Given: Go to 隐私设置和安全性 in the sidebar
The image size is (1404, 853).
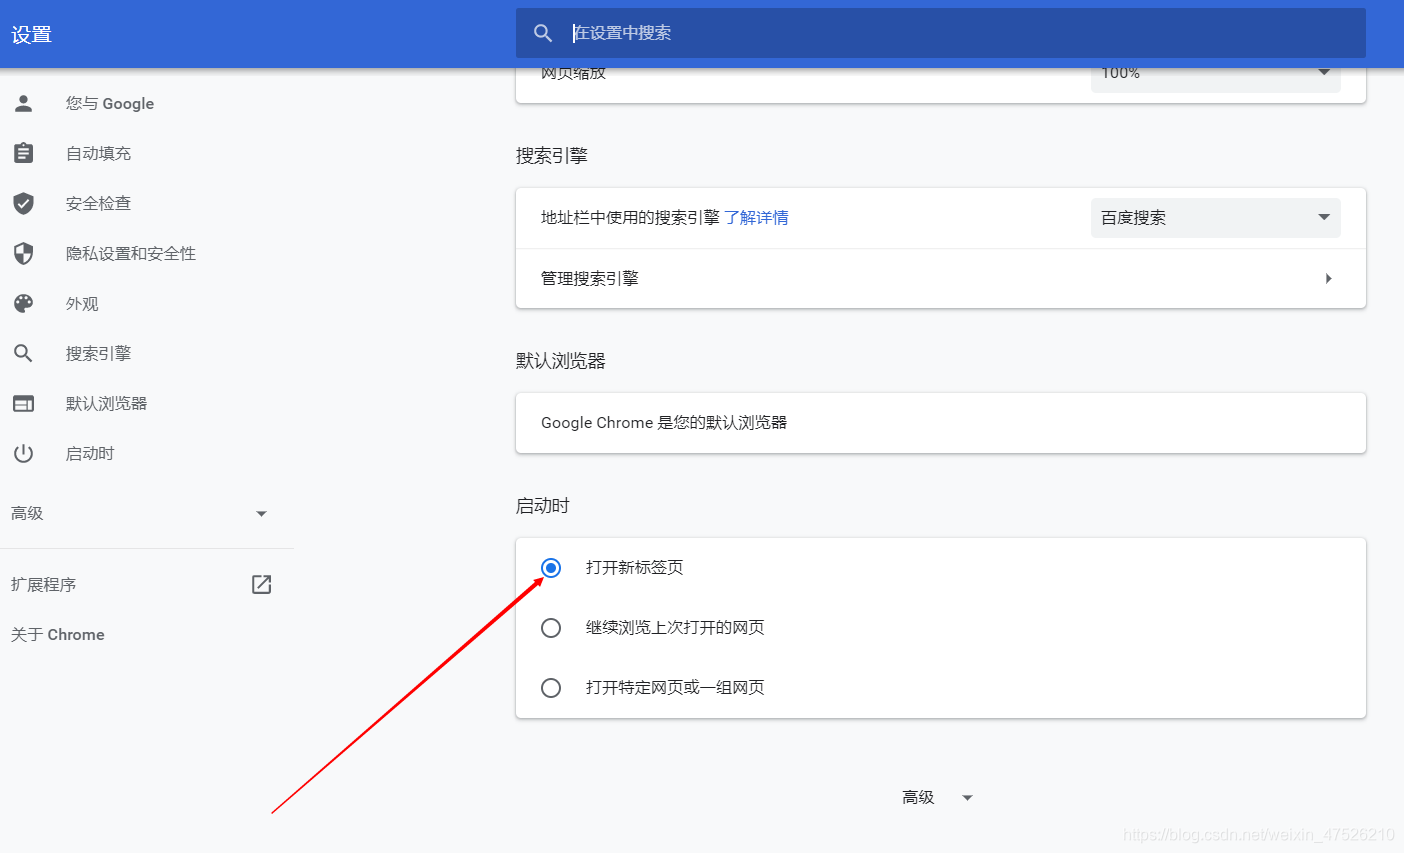Looking at the screenshot, I should click(131, 253).
